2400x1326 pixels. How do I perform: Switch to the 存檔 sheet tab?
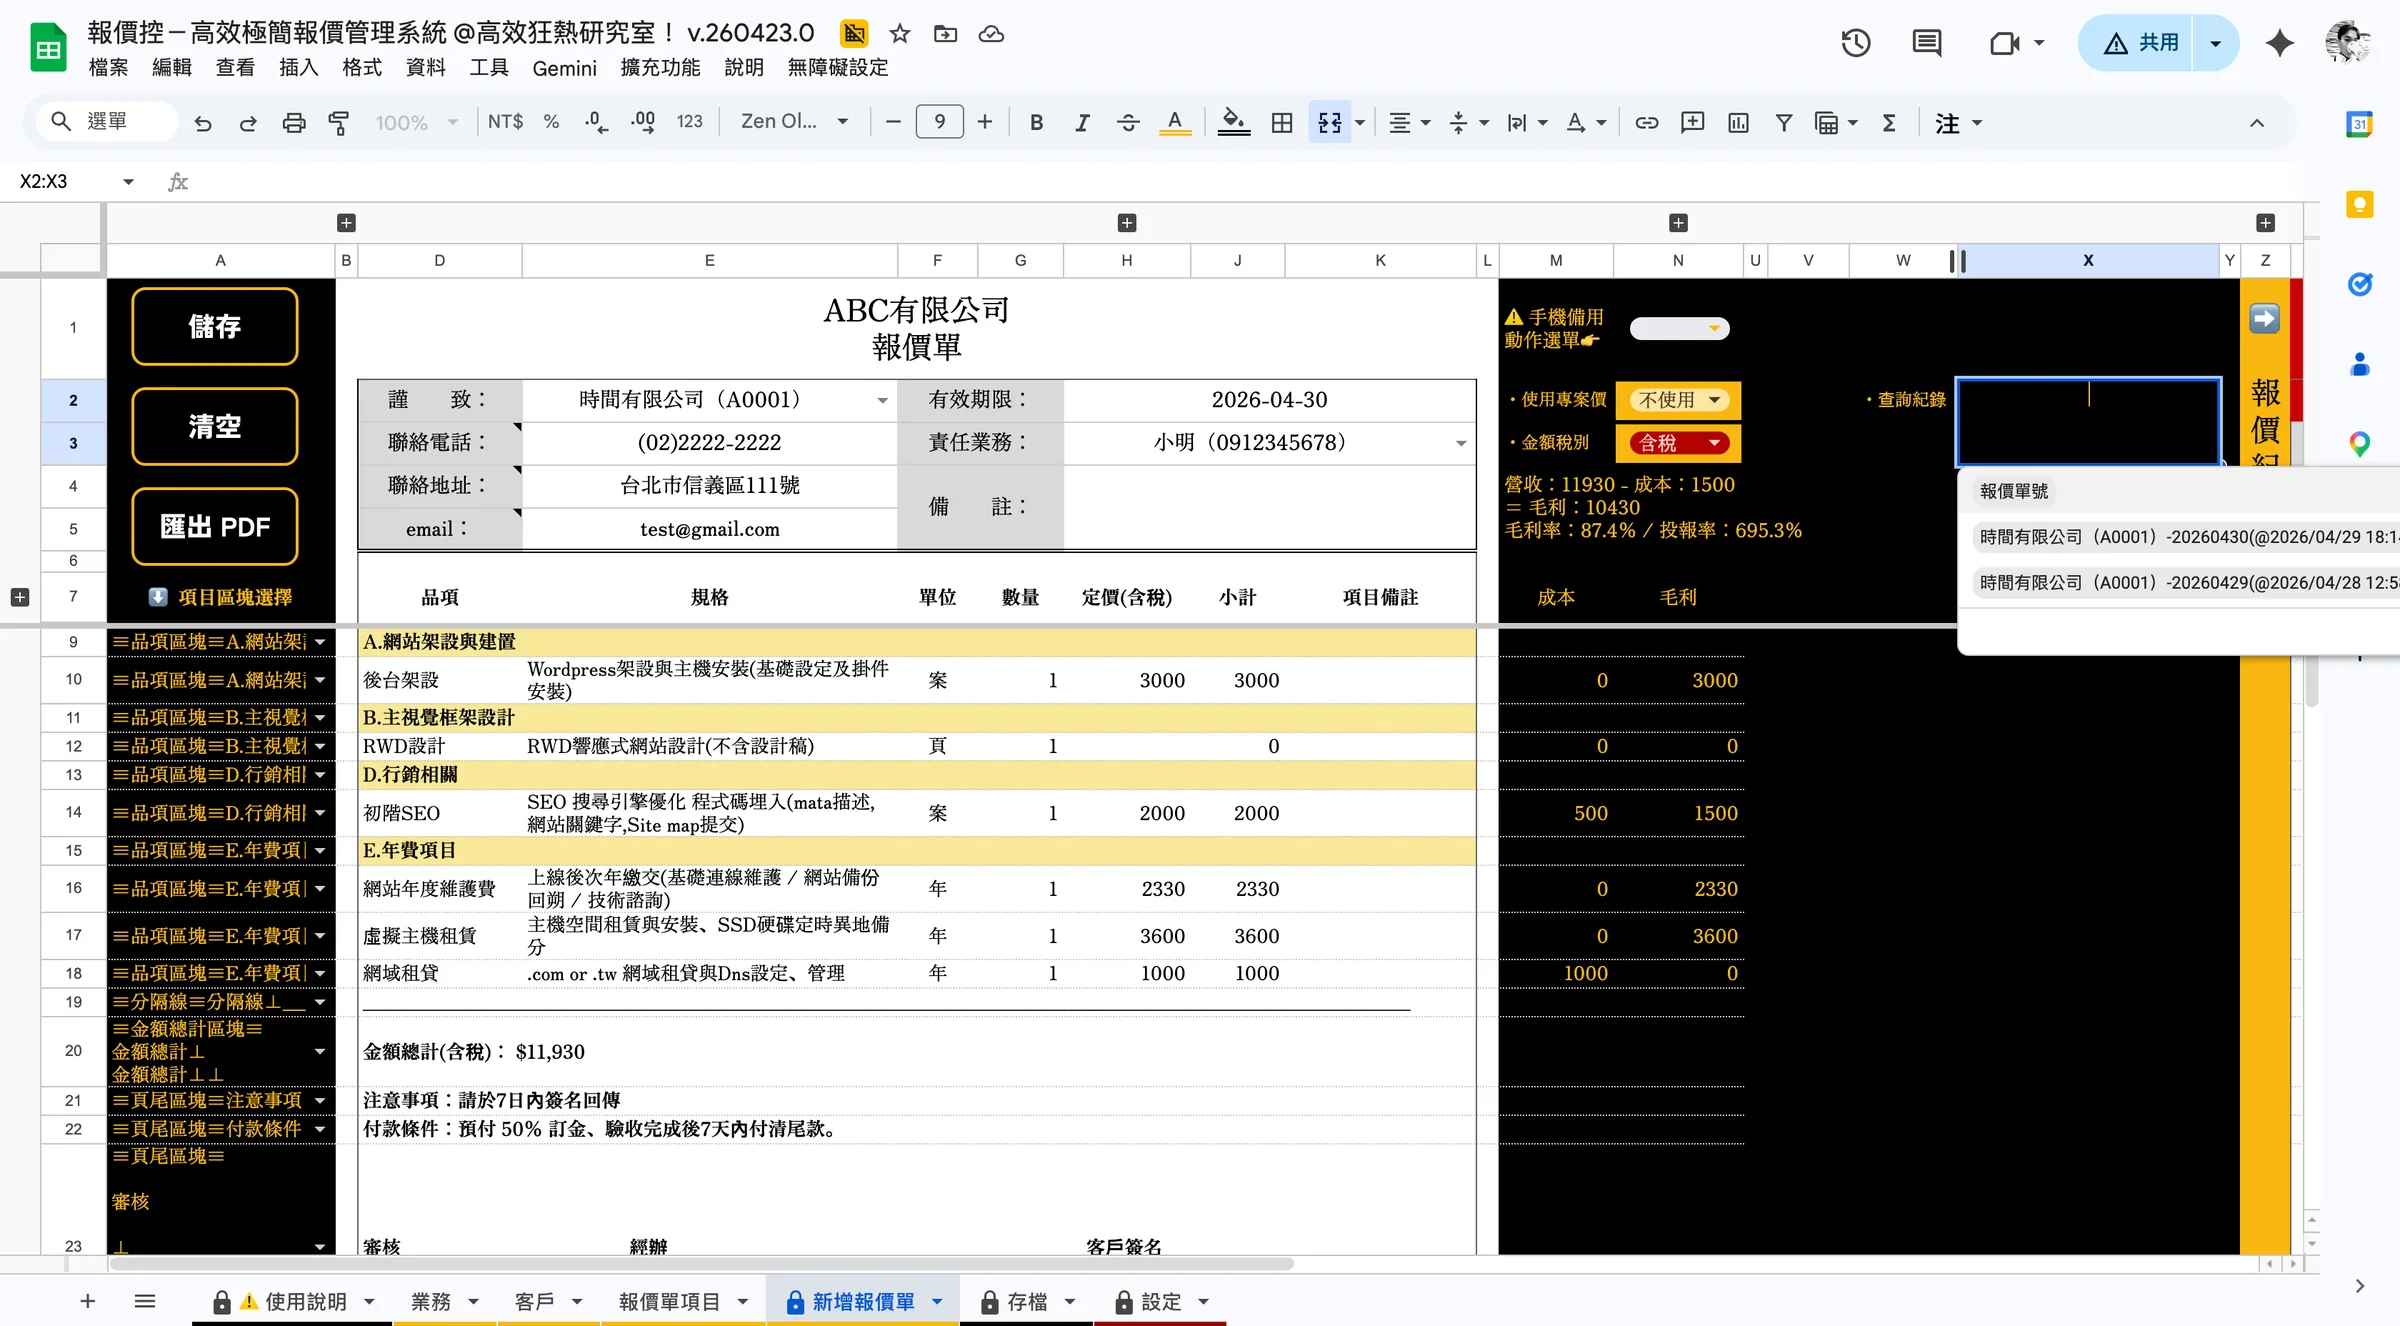(x=1027, y=1302)
